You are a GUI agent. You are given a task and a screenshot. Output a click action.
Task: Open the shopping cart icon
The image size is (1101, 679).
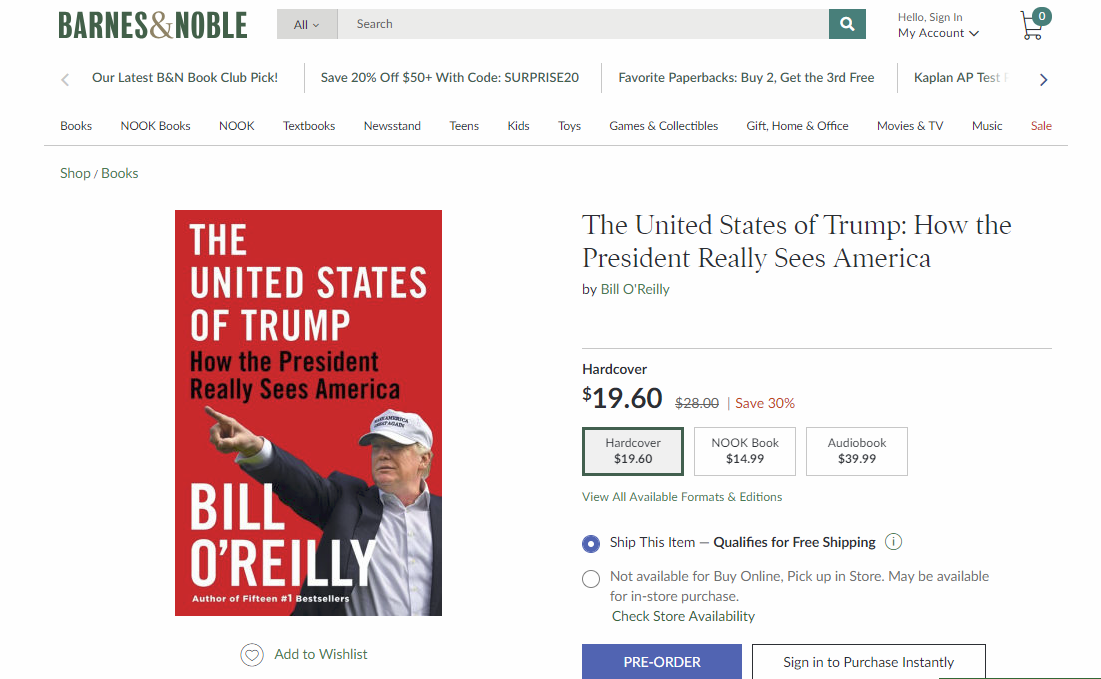coord(1033,26)
